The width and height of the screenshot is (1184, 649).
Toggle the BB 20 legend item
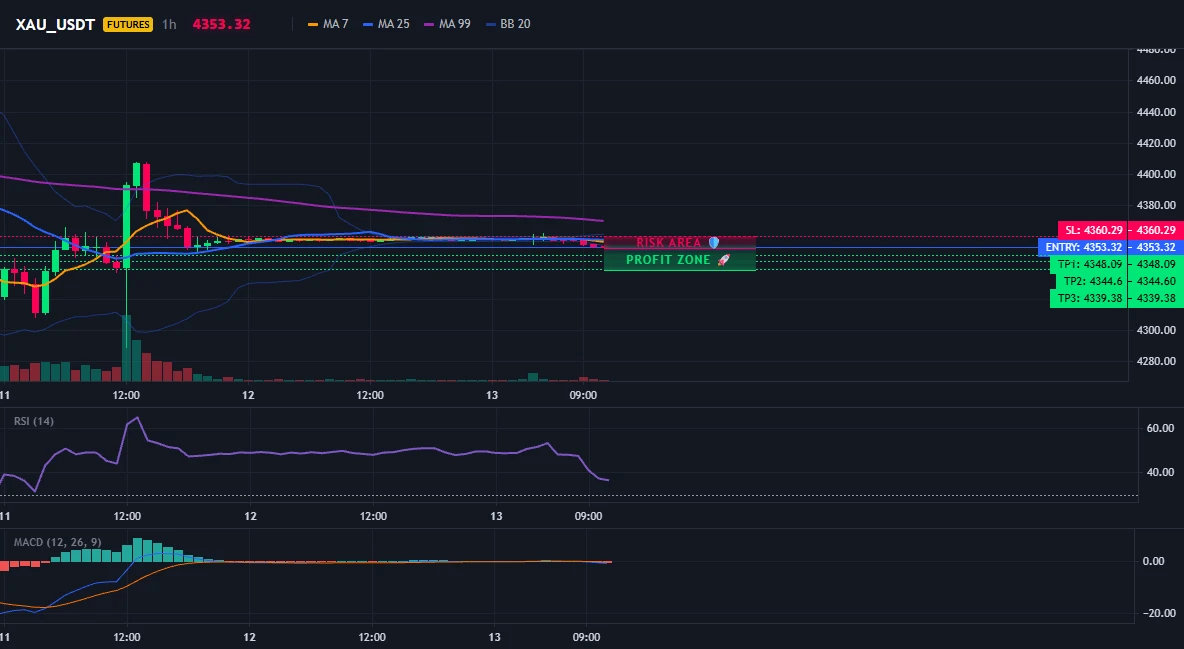(x=508, y=24)
